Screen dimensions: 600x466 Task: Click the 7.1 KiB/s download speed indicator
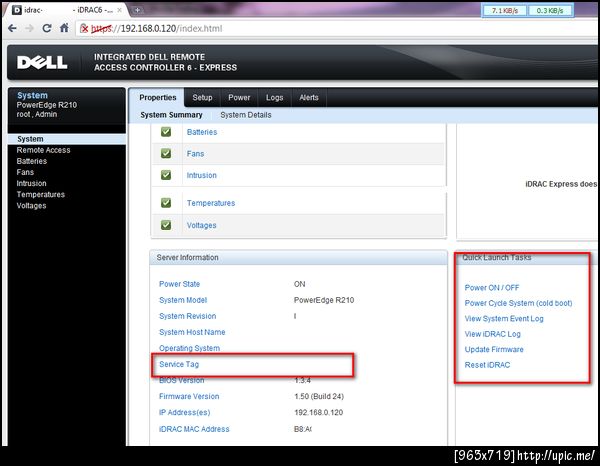[x=505, y=11]
